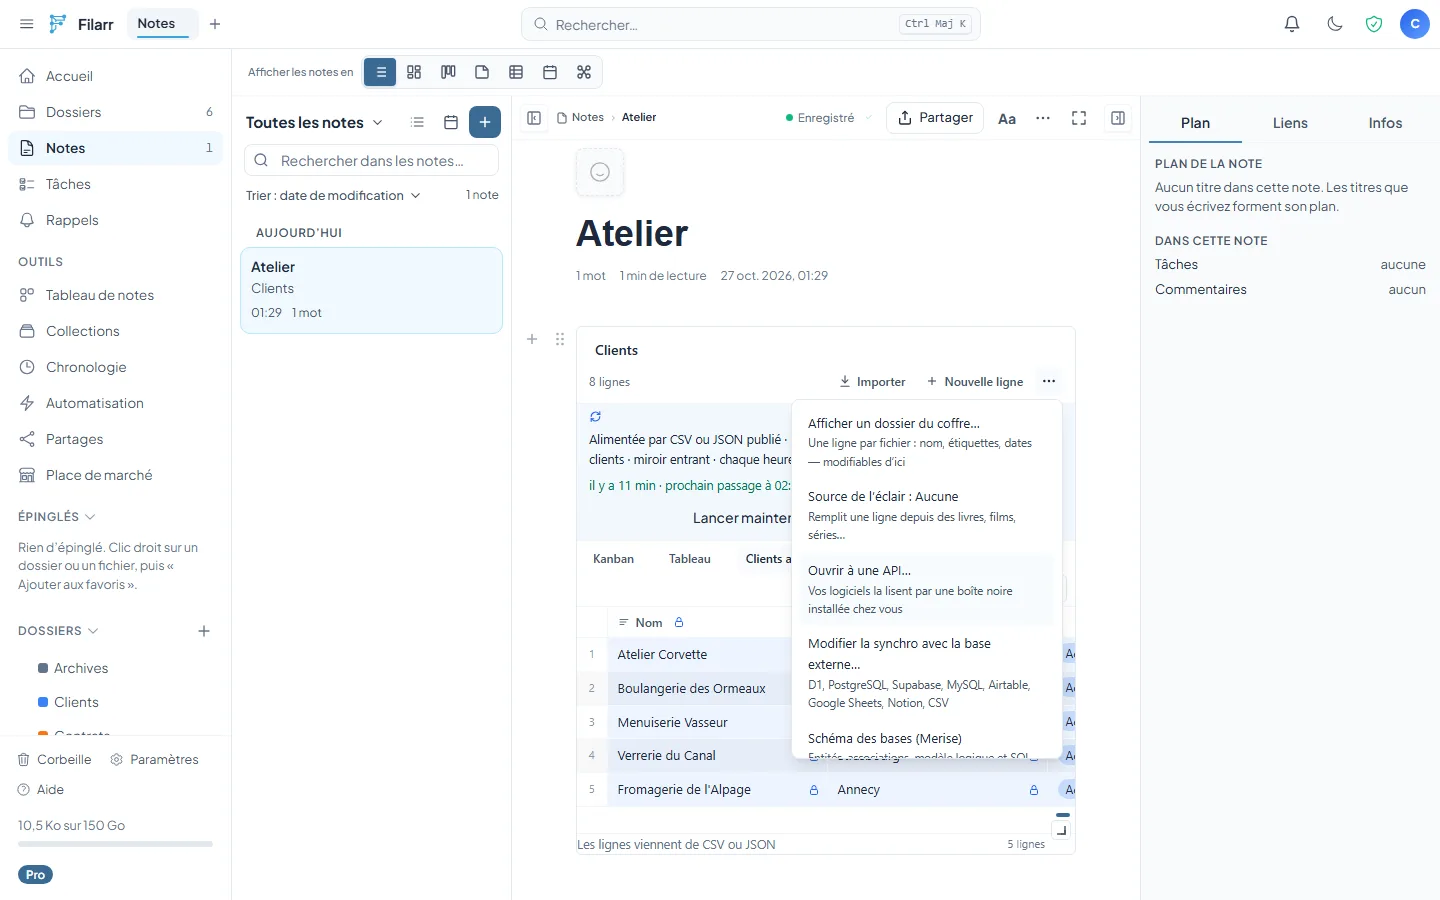This screenshot has width=1440, height=900.
Task: Click the blue new note plus button
Action: pyautogui.click(x=485, y=122)
